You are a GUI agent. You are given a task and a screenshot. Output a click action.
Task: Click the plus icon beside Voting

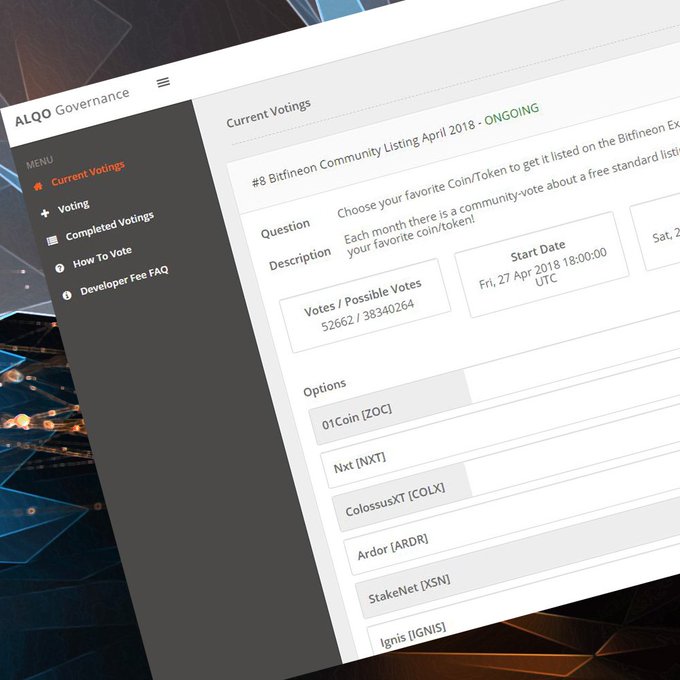pos(45,213)
